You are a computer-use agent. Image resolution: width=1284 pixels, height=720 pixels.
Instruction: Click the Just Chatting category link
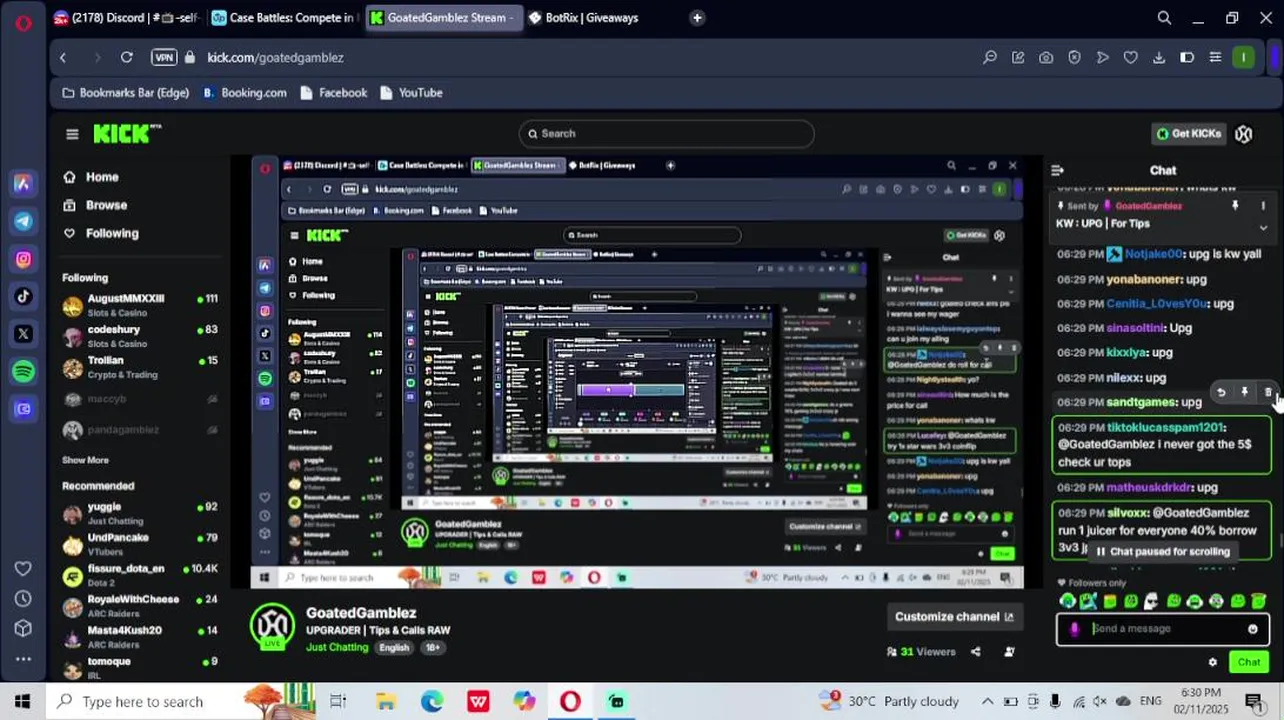[x=337, y=647]
